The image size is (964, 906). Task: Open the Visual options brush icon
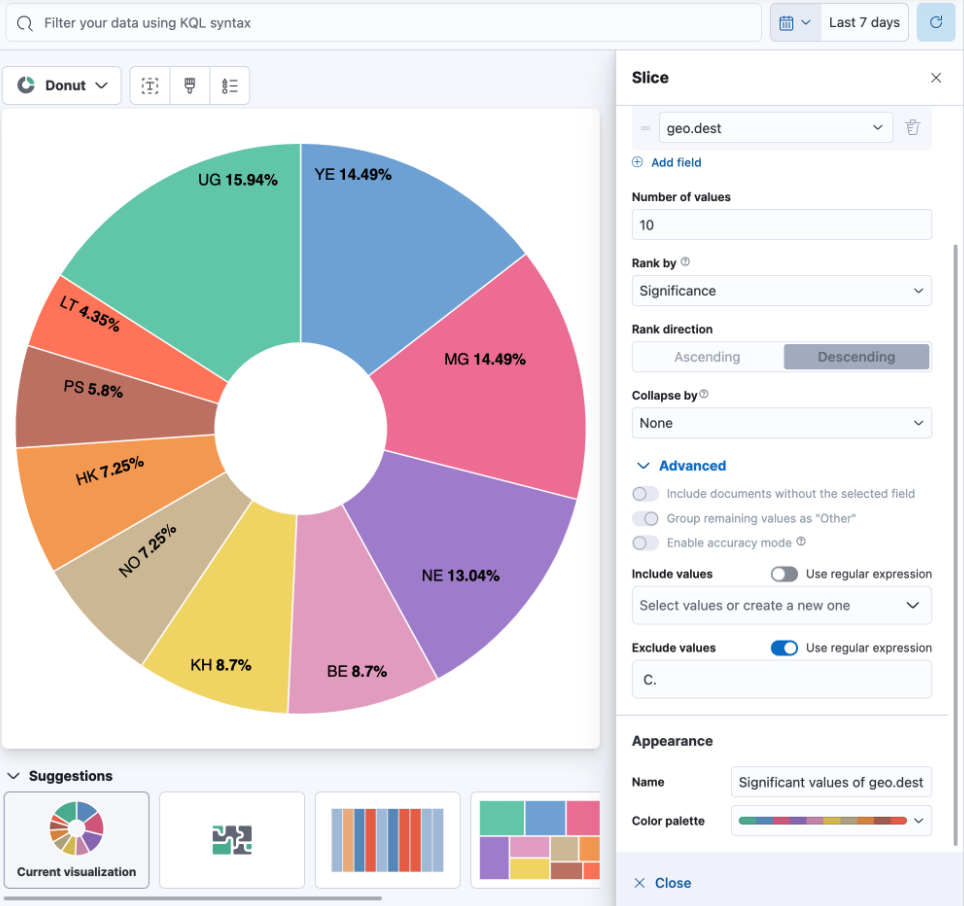click(x=190, y=85)
